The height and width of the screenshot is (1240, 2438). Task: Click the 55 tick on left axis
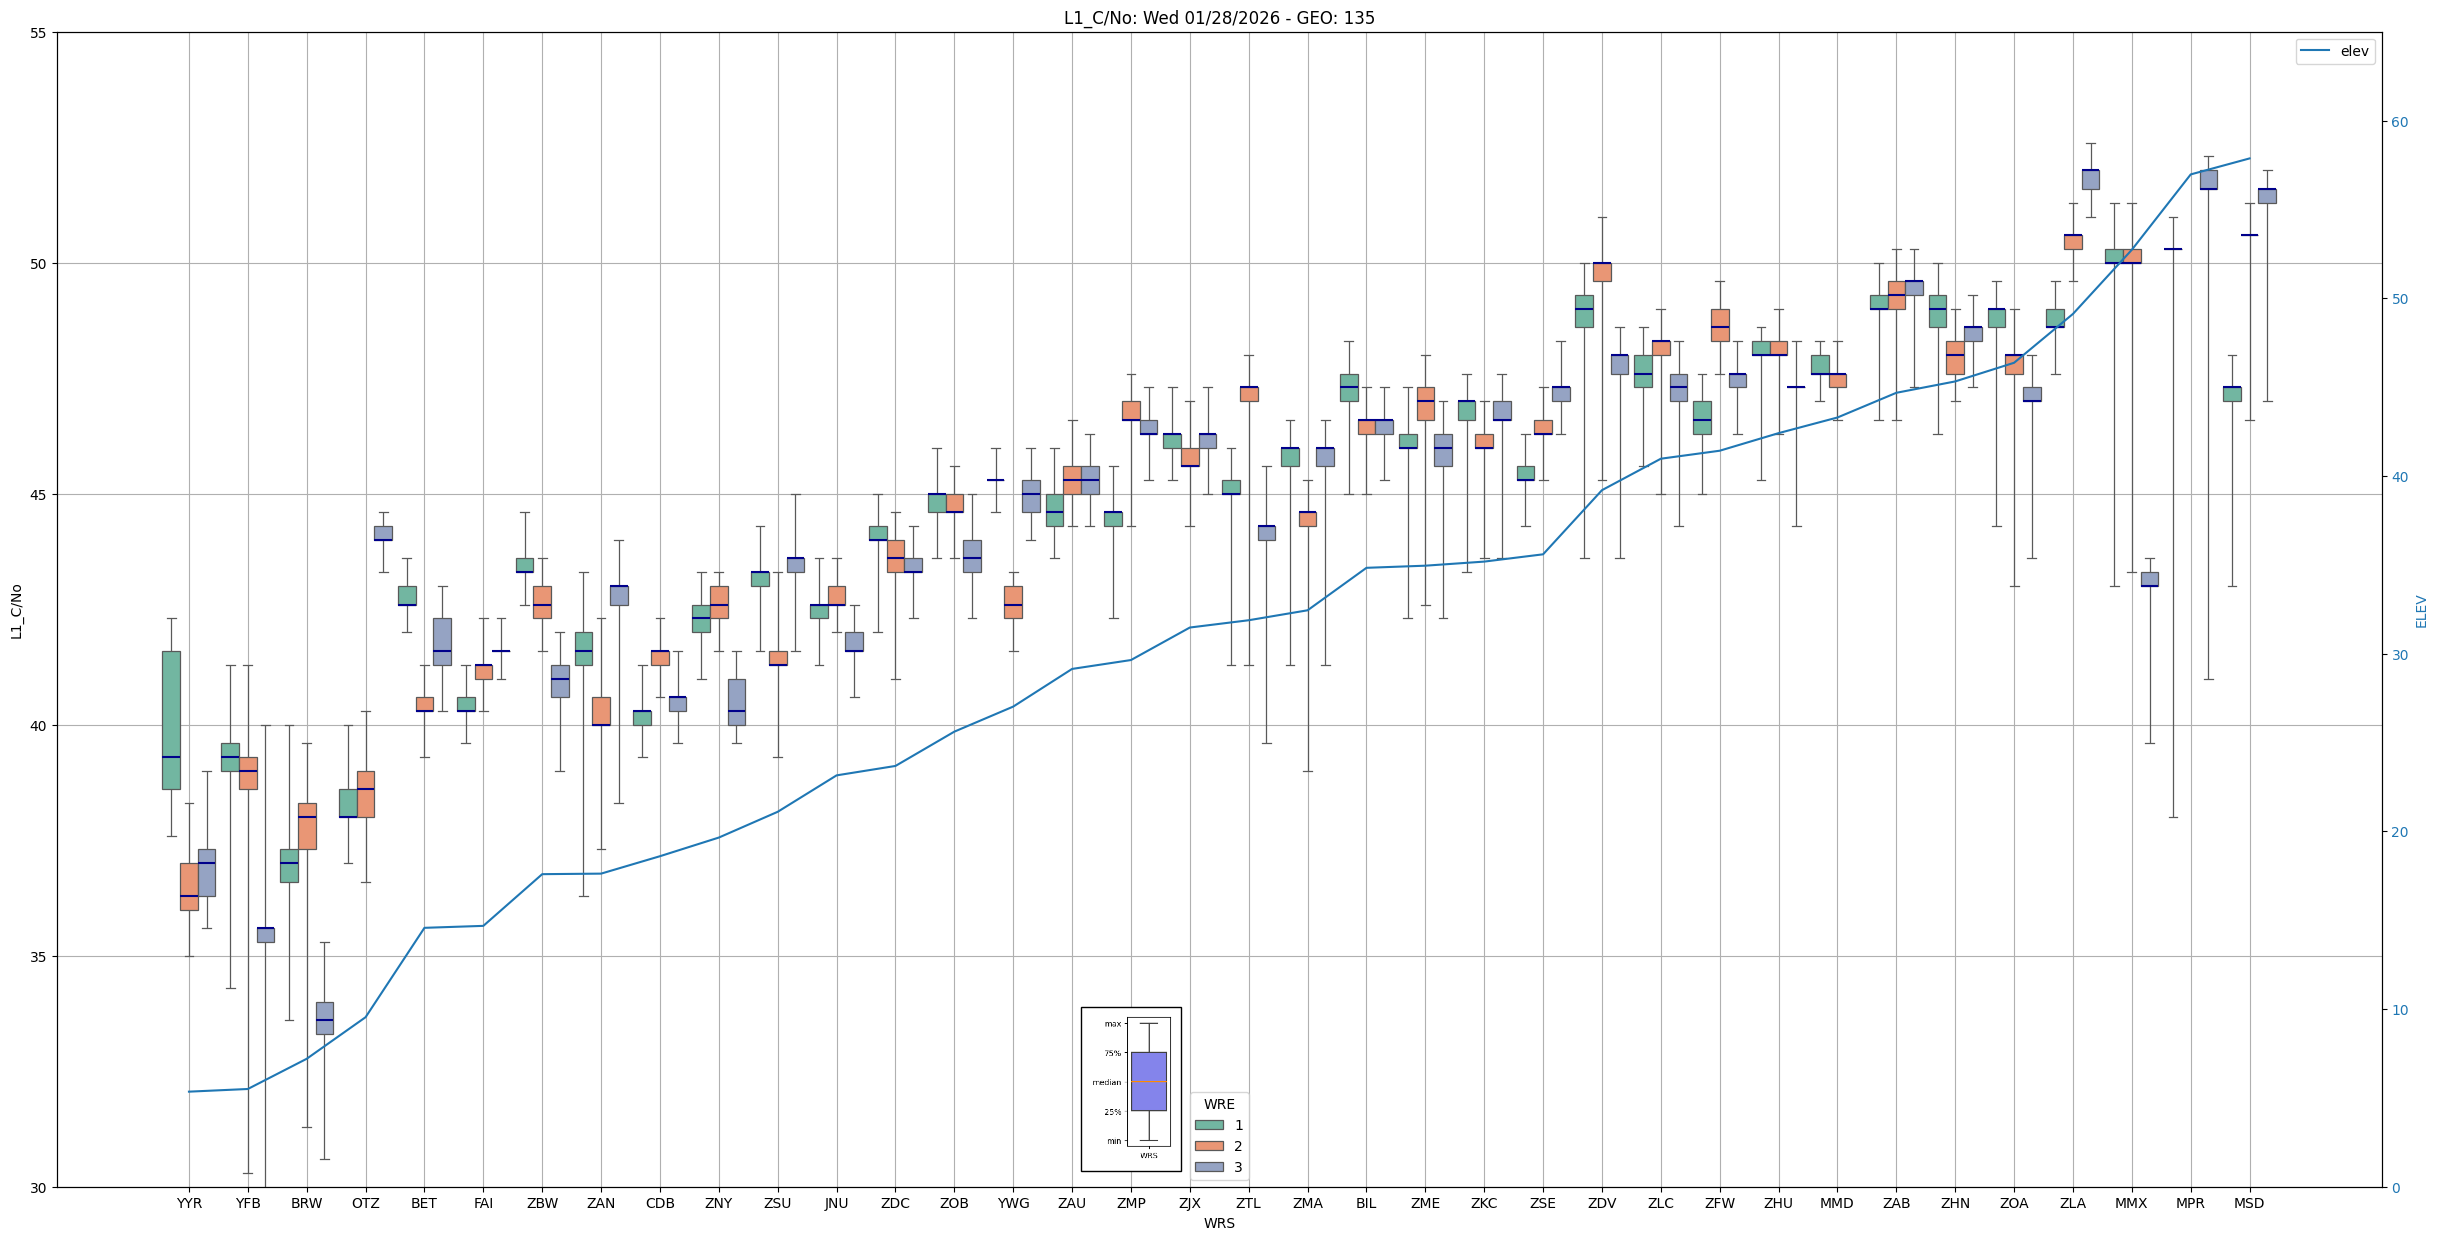click(40, 33)
